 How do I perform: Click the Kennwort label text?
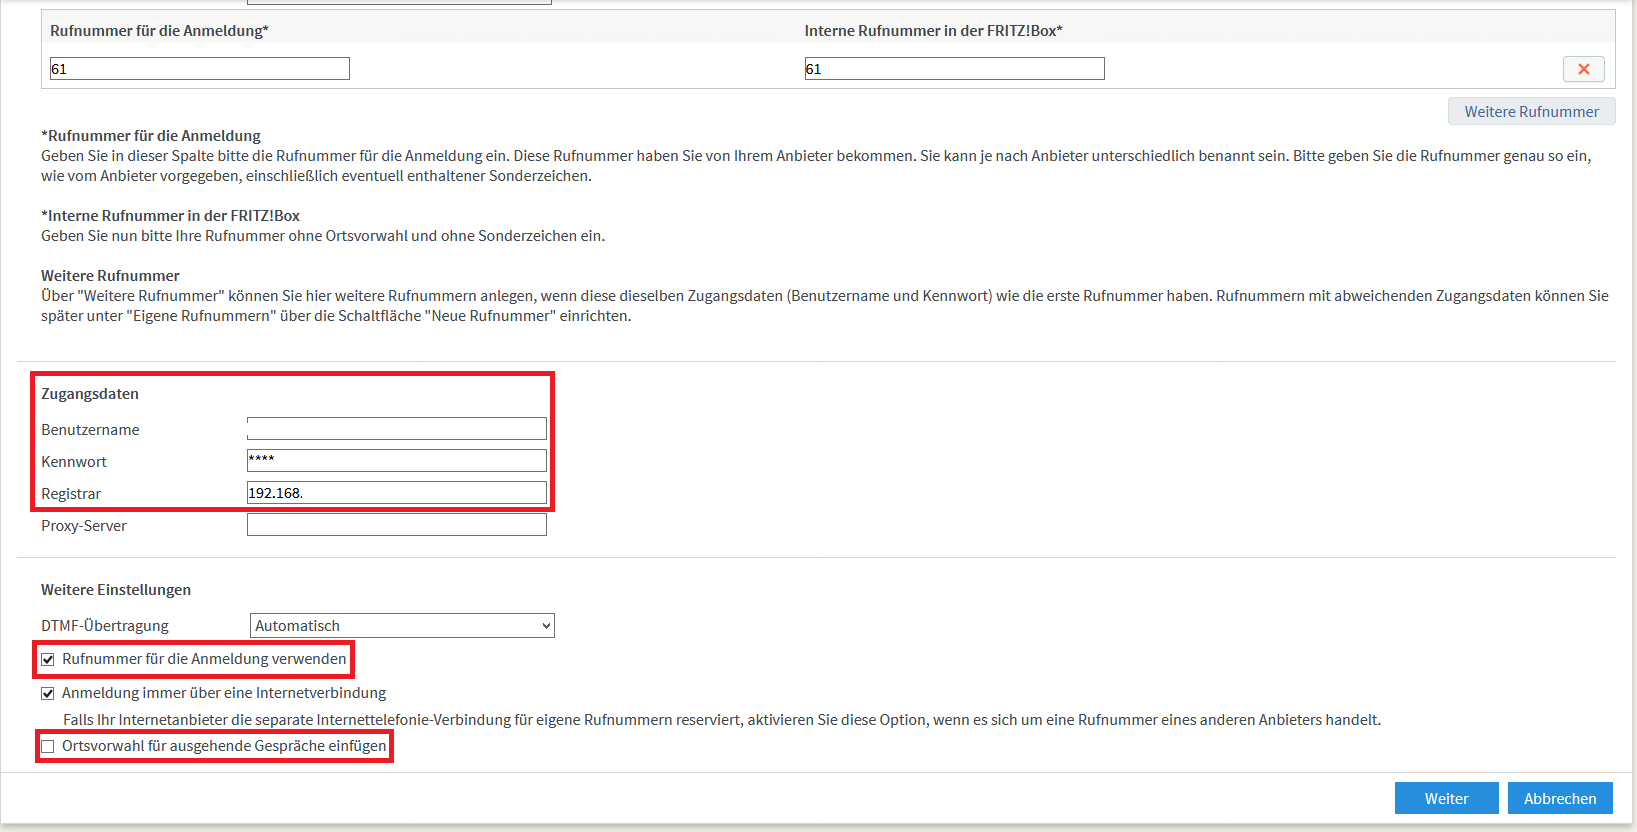[x=74, y=462]
